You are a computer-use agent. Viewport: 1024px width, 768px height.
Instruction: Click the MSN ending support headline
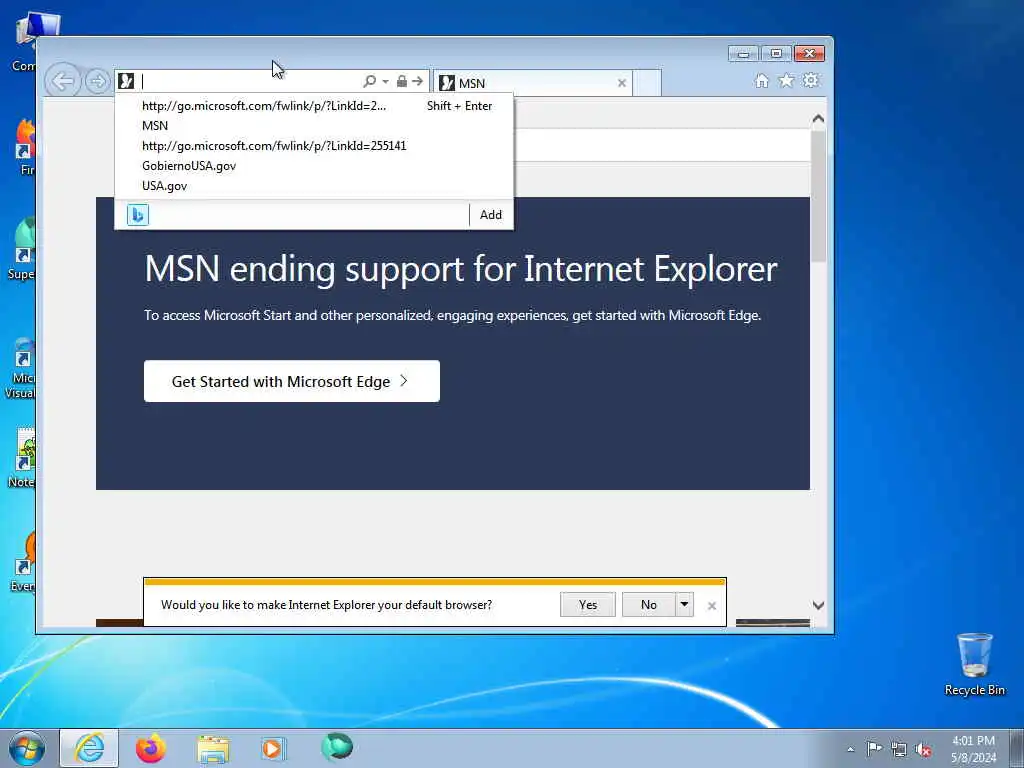(461, 268)
